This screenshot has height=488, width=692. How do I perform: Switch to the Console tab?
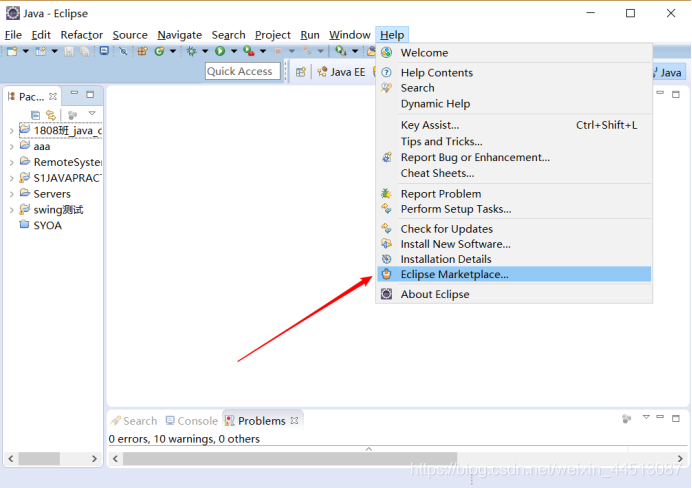(x=192, y=421)
